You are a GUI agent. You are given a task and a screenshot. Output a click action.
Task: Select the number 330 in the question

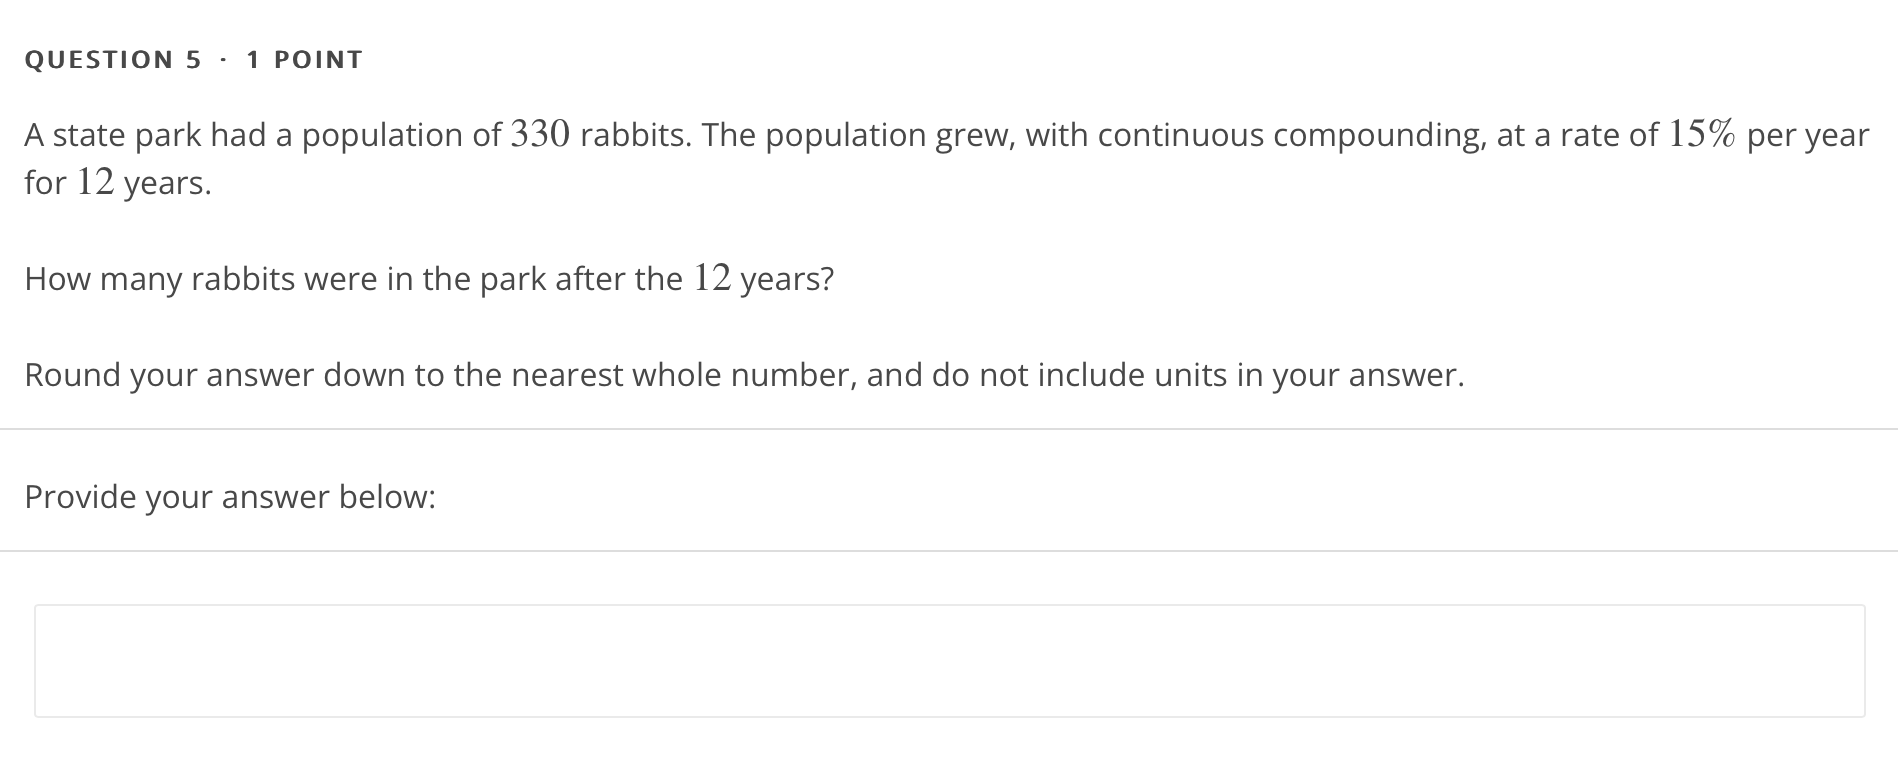(541, 131)
